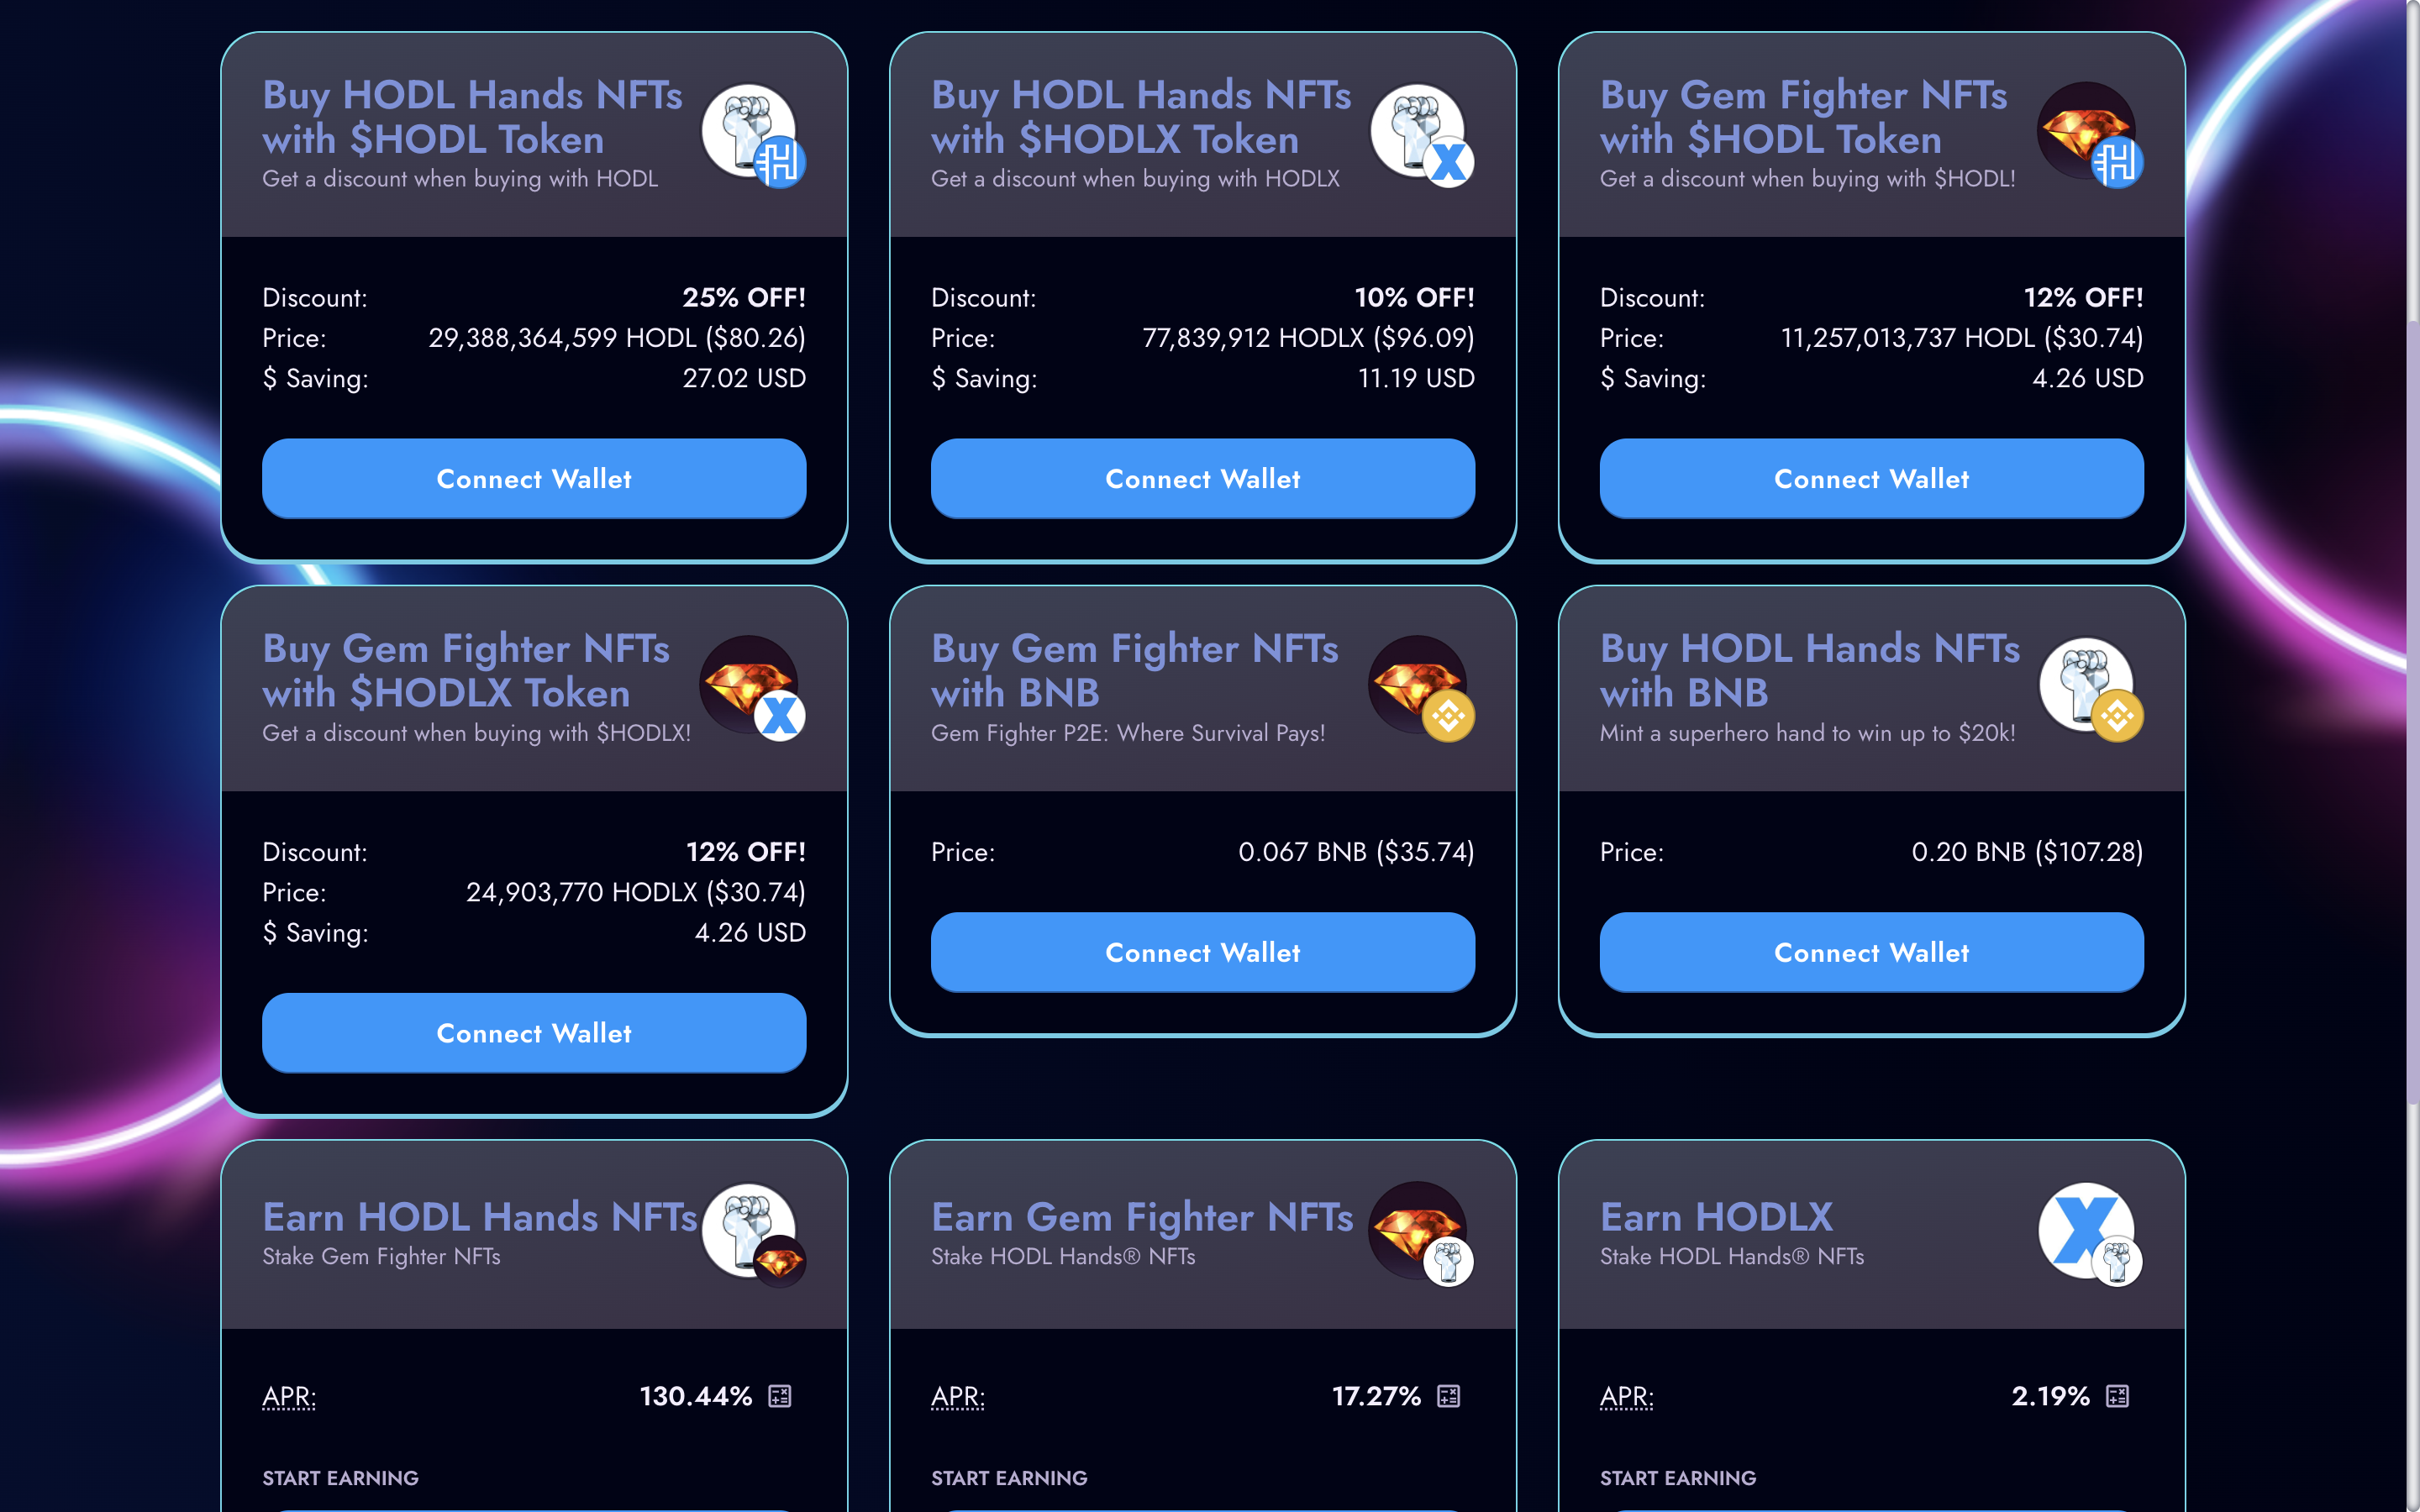Click Earn Gem Fighter NFTs gem icon

[1418, 1231]
